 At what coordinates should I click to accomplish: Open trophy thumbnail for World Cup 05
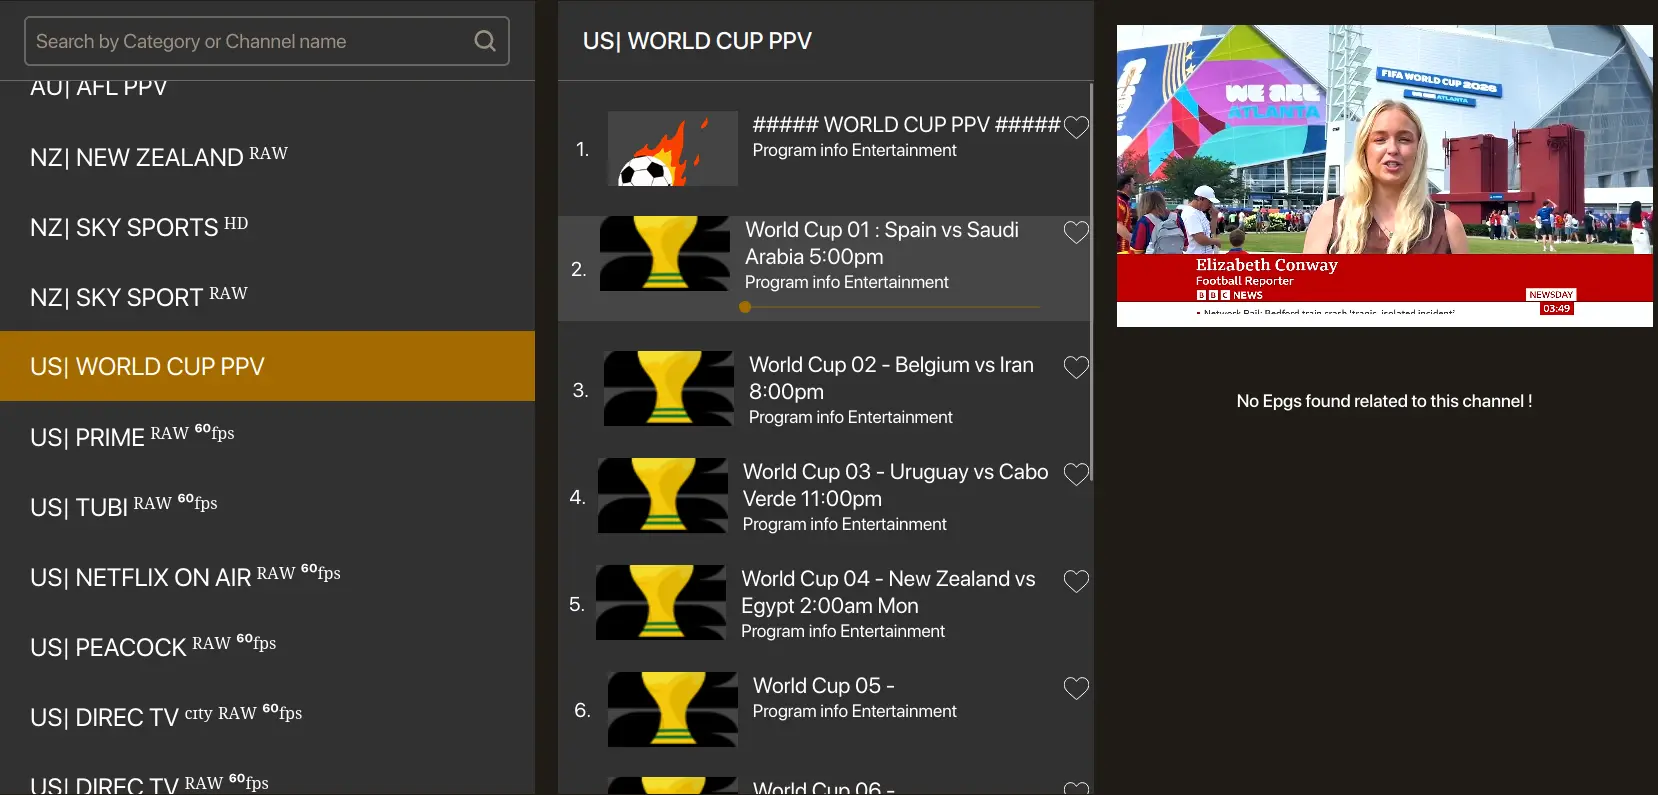click(673, 710)
